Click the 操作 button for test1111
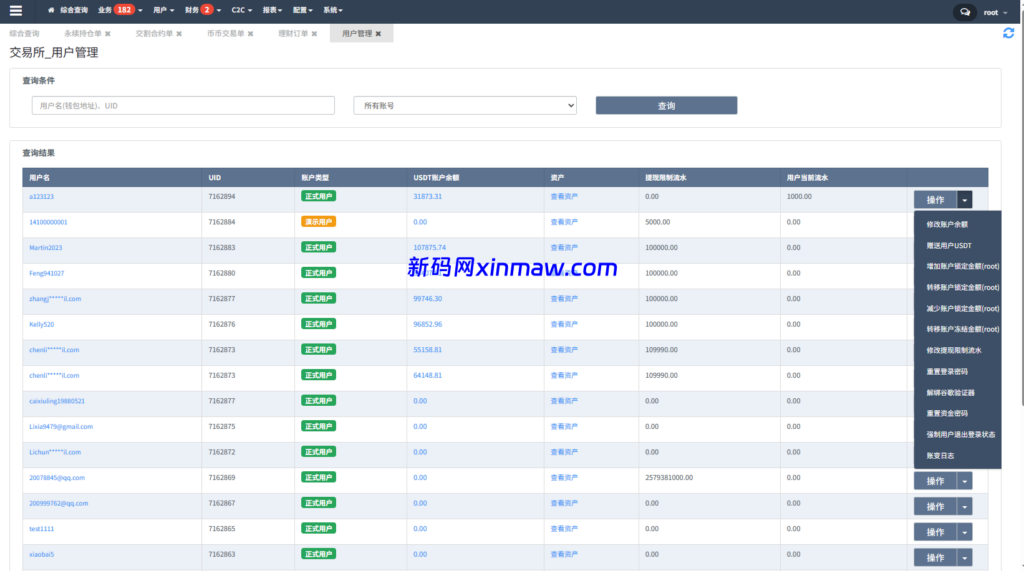 click(935, 532)
